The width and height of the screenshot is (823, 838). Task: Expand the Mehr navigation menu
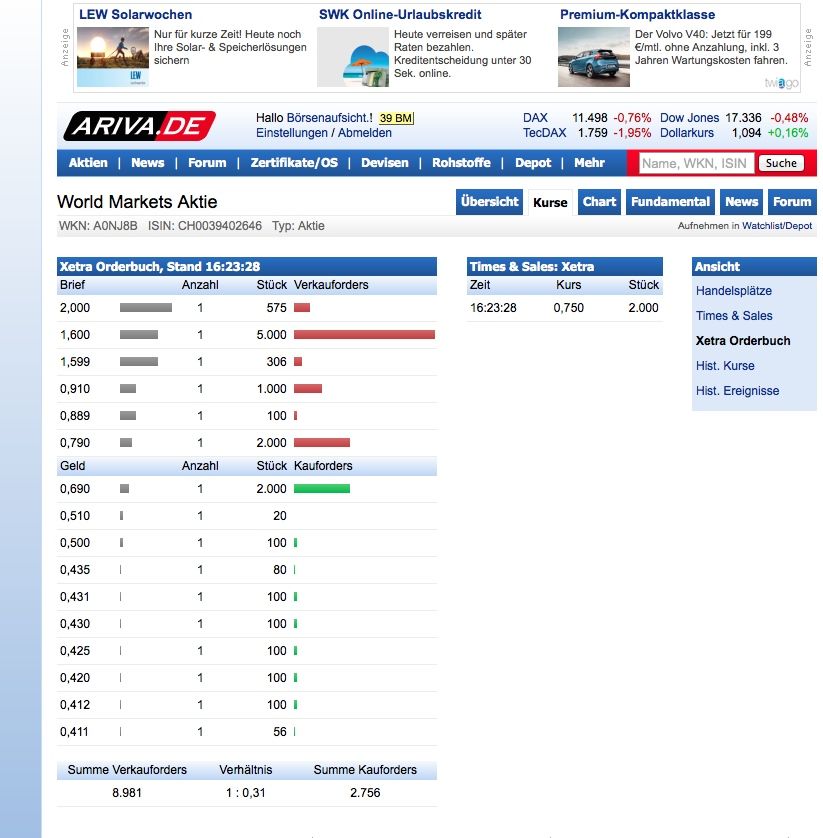pyautogui.click(x=589, y=163)
